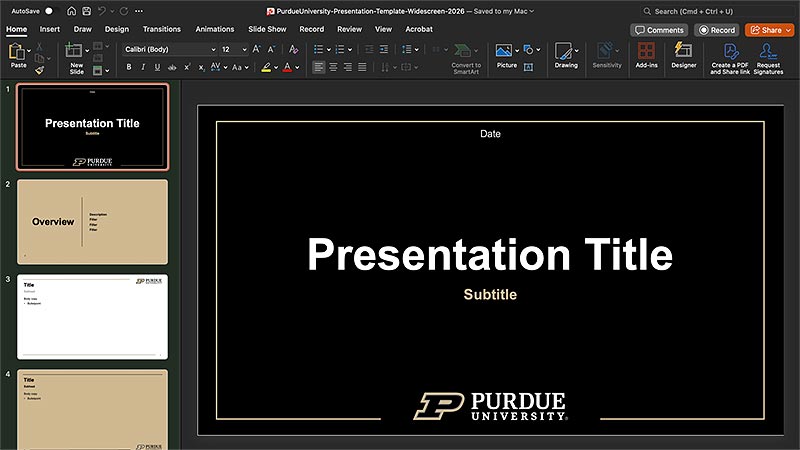Open the Draw tab
Screen dimensions: 800x450
pyautogui.click(x=83, y=29)
